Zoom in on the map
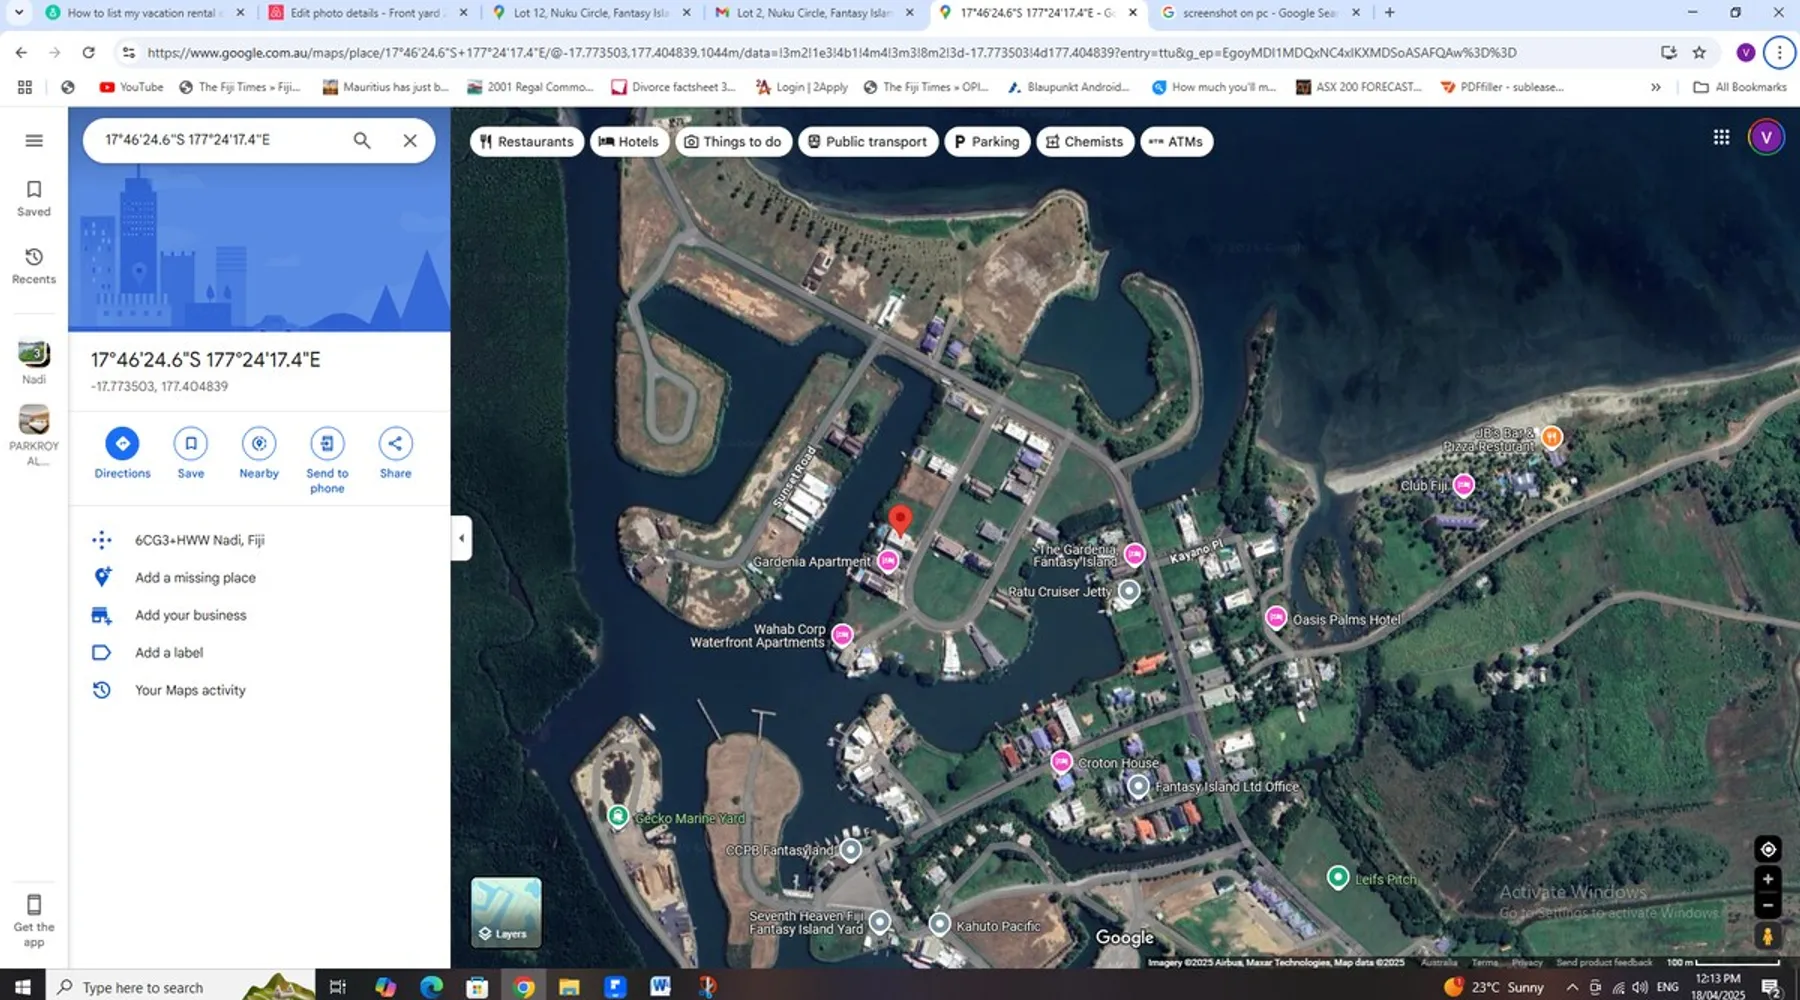1800x1000 pixels. coord(1767,879)
